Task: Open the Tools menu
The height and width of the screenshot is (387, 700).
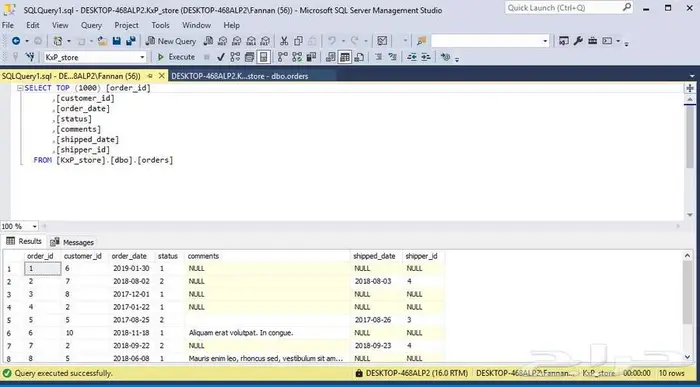Action: [x=160, y=25]
